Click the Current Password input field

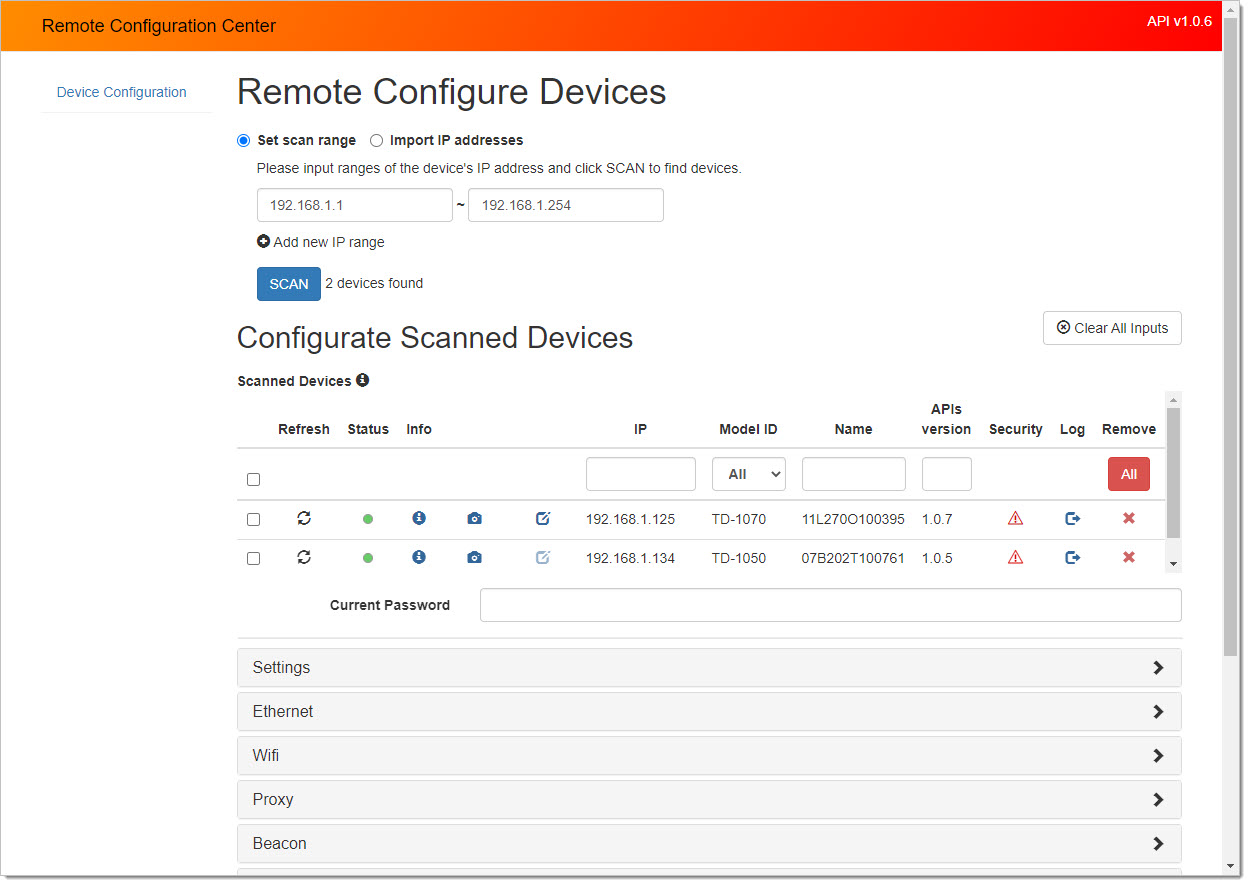click(x=830, y=605)
